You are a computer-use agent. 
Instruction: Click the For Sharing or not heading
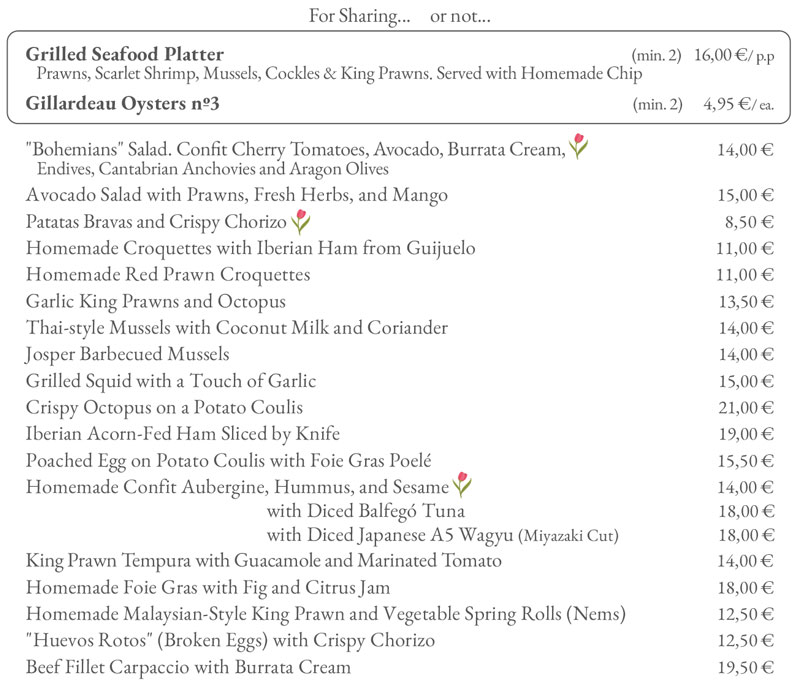[x=399, y=16]
